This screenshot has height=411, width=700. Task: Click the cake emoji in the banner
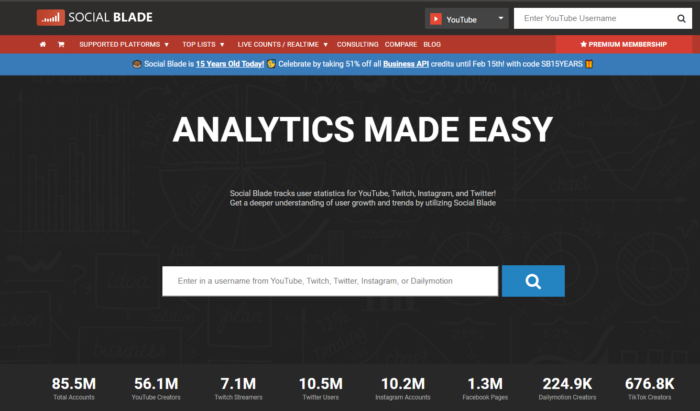pyautogui.click(x=137, y=64)
